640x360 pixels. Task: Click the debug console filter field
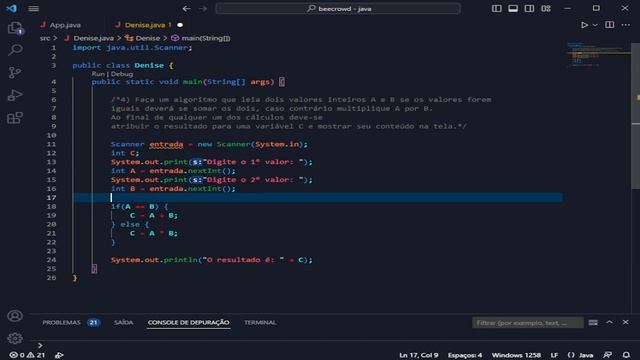pyautogui.click(x=528, y=323)
